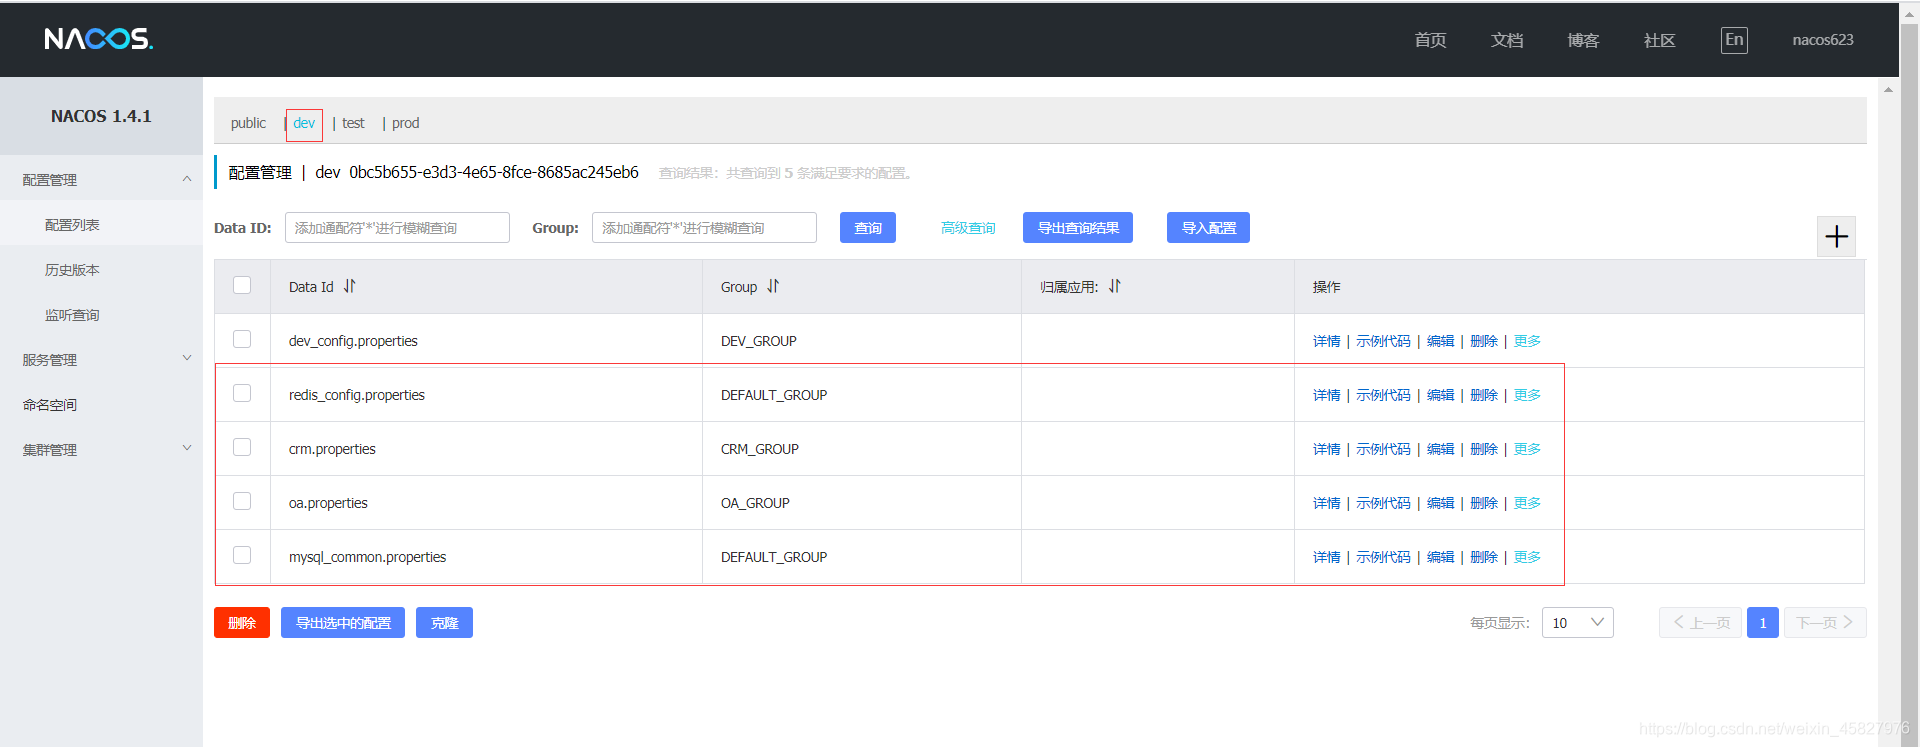The height and width of the screenshot is (747, 1920).
Task: Click the 克隆 button
Action: point(444,623)
